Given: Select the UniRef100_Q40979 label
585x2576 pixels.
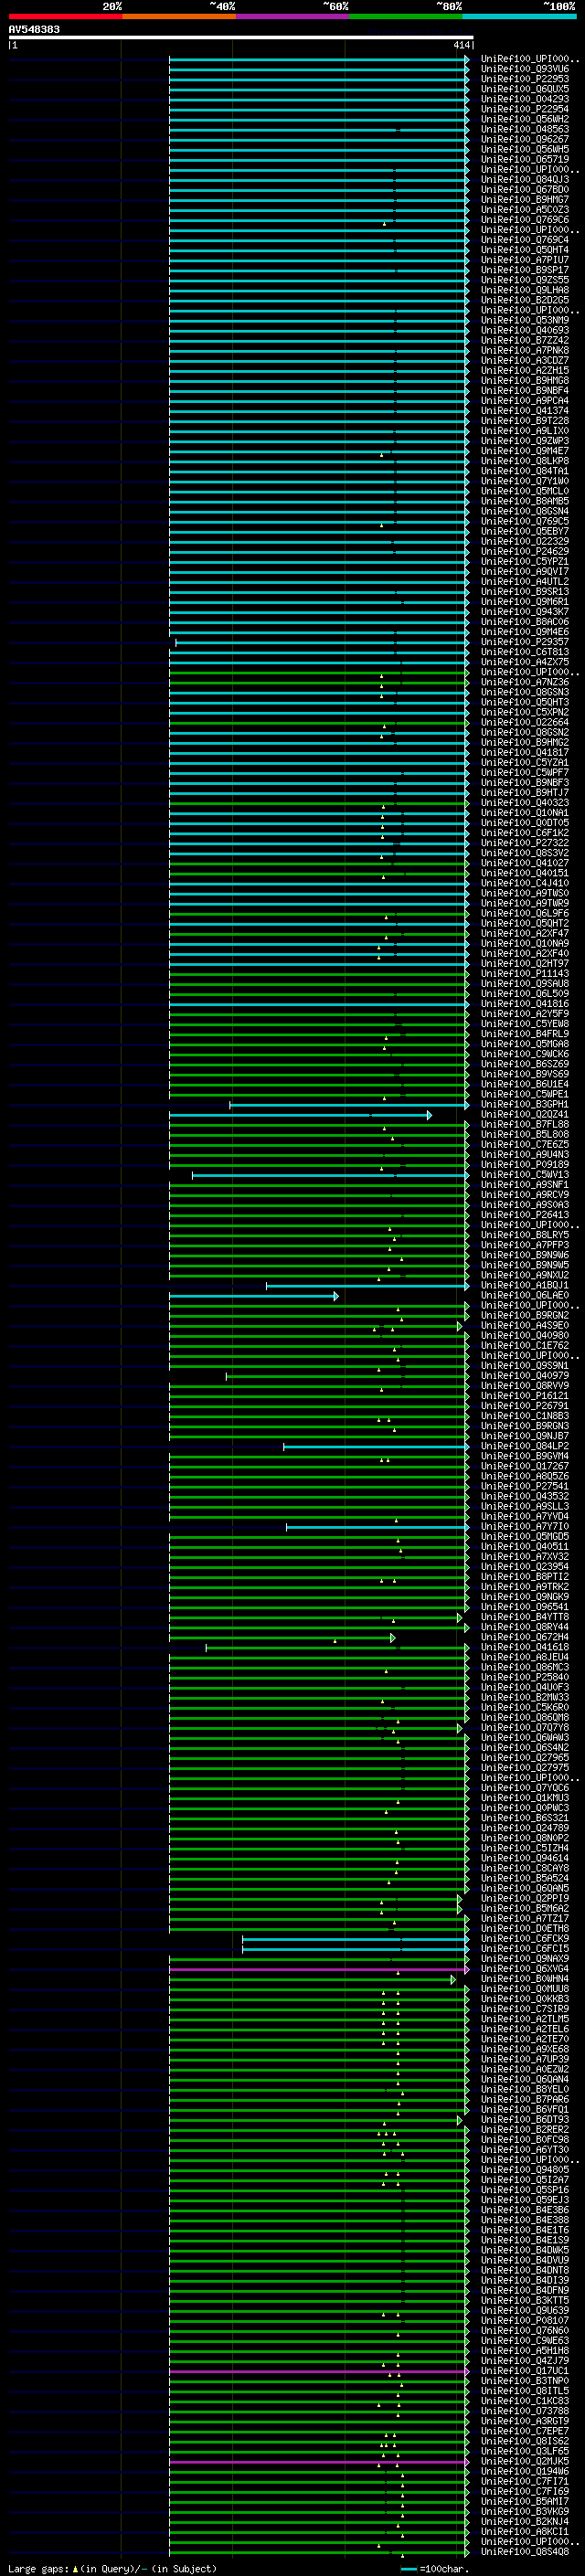Looking at the screenshot, I should tap(525, 1375).
